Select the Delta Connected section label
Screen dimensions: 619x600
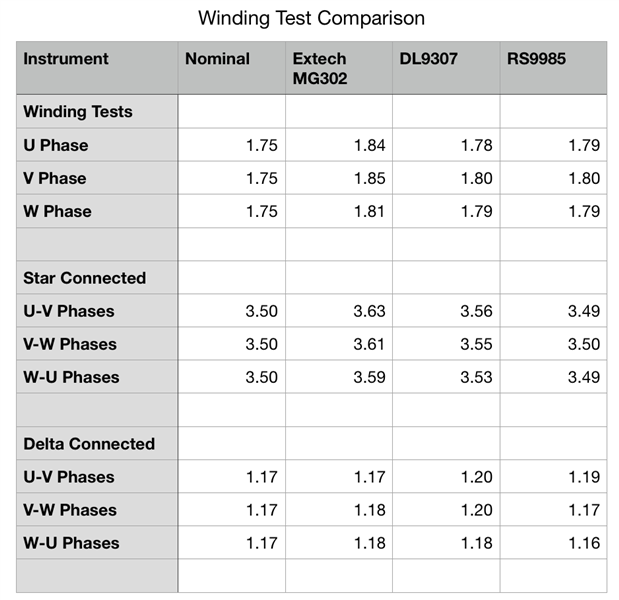pos(88,444)
